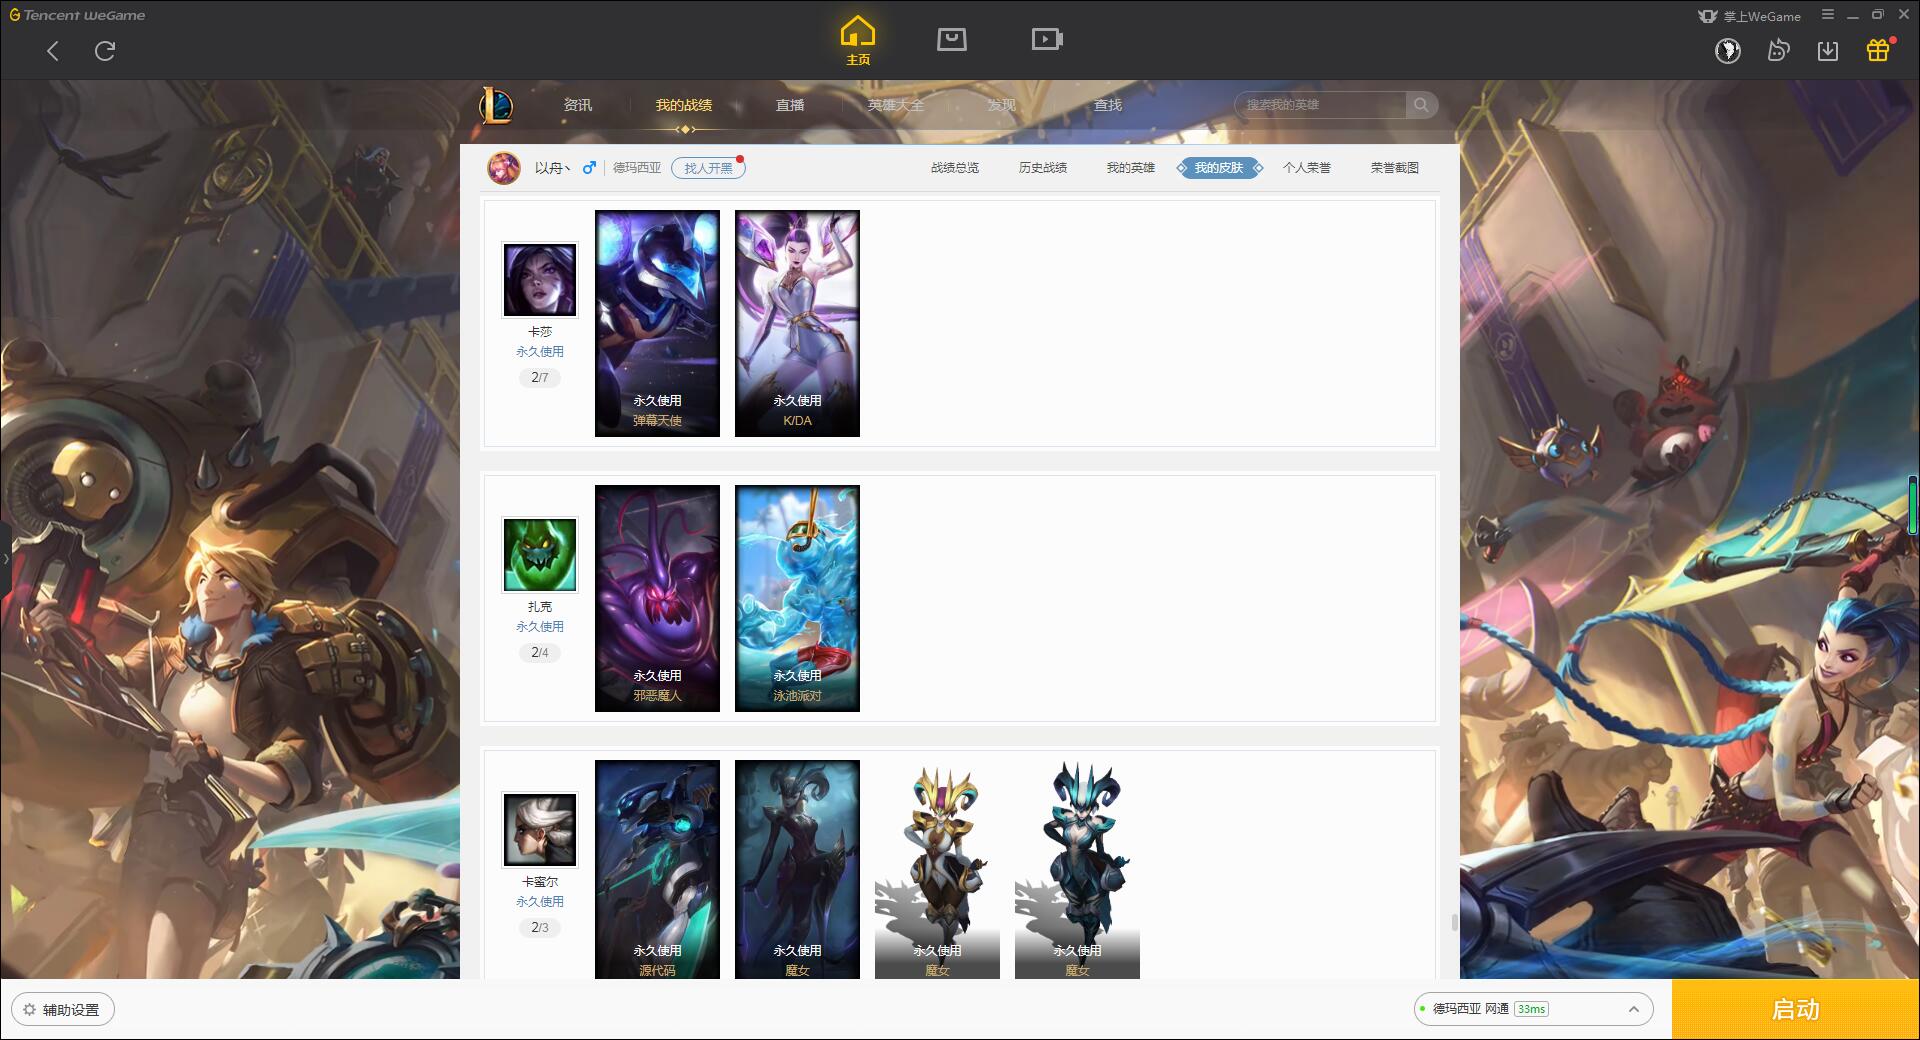
Task: Switch to the 英雄大全 tab
Action: pyautogui.click(x=896, y=105)
